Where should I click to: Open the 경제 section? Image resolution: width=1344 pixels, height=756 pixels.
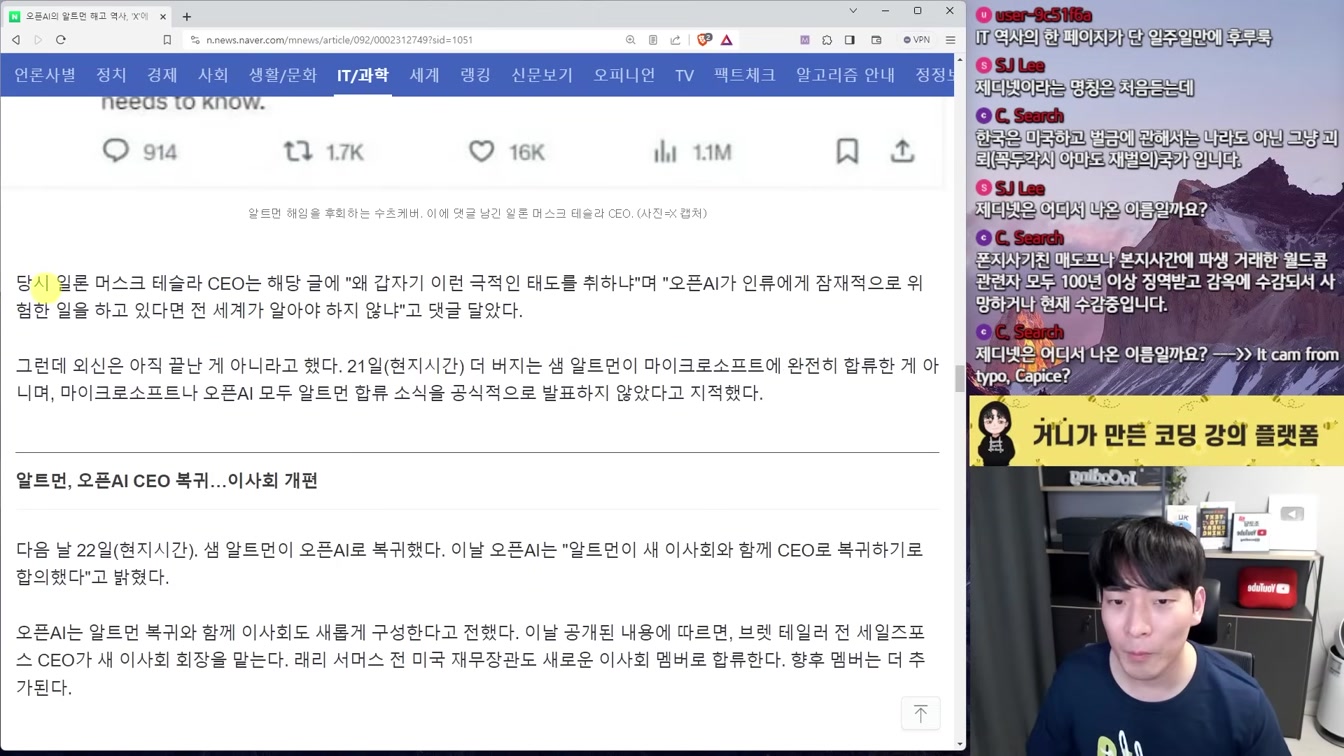point(162,75)
